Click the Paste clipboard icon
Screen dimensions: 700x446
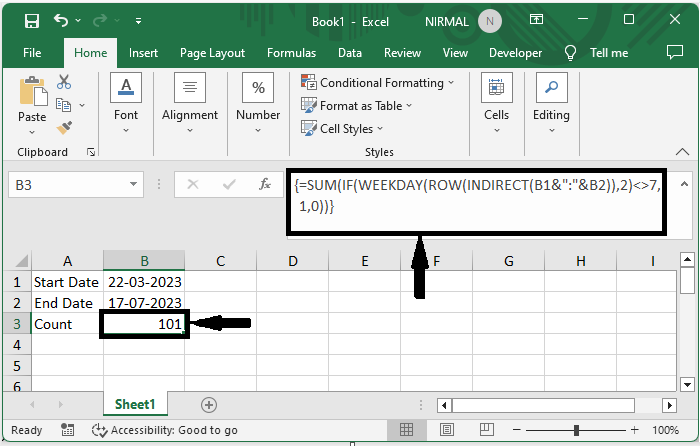pos(33,92)
